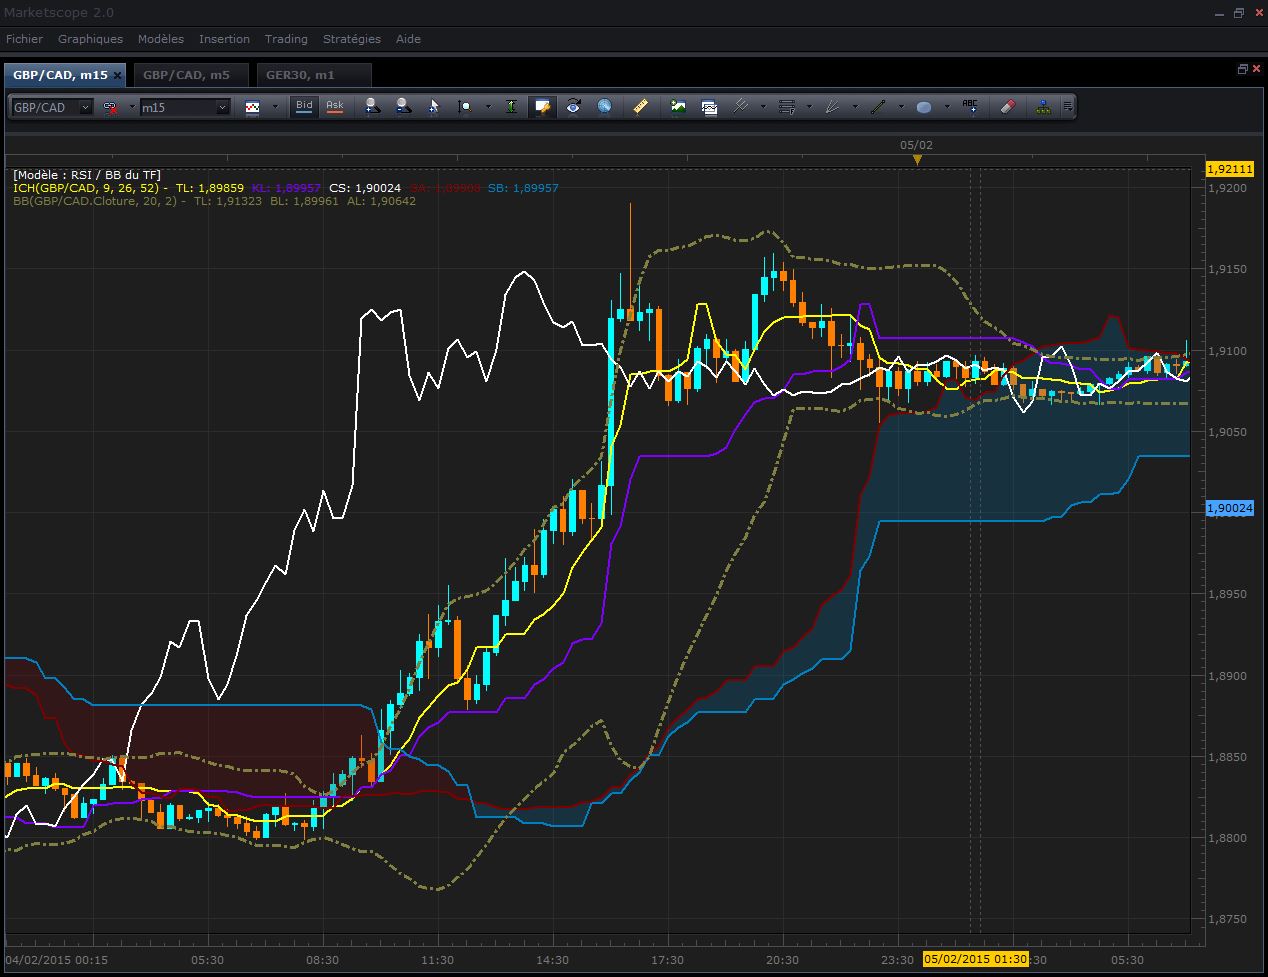Click the BB(GBP/CAD.Cloture, 20, 2) indicator label
The height and width of the screenshot is (977, 1268).
96,201
